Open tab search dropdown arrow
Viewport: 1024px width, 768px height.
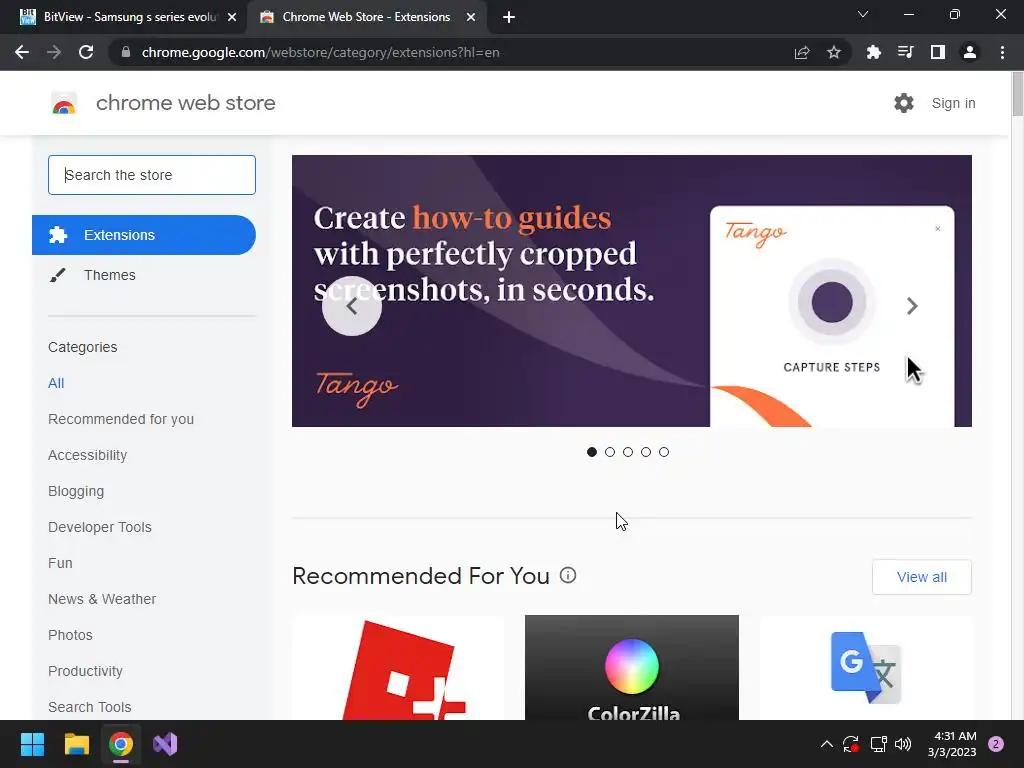863,14
